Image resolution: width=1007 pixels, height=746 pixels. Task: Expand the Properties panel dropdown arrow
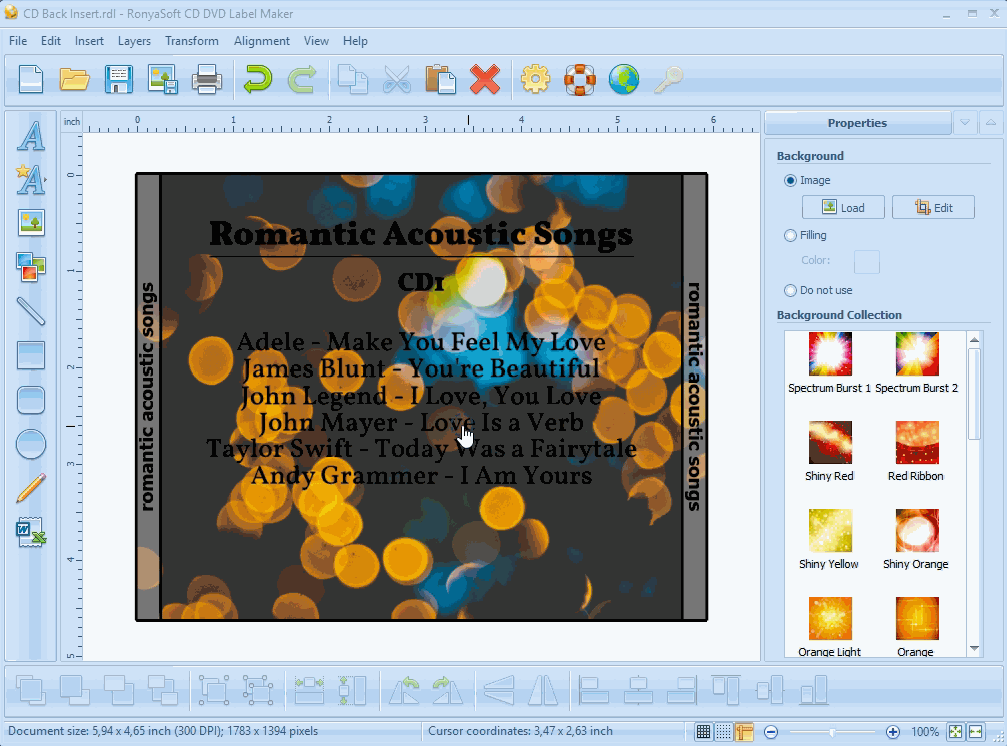[x=965, y=123]
